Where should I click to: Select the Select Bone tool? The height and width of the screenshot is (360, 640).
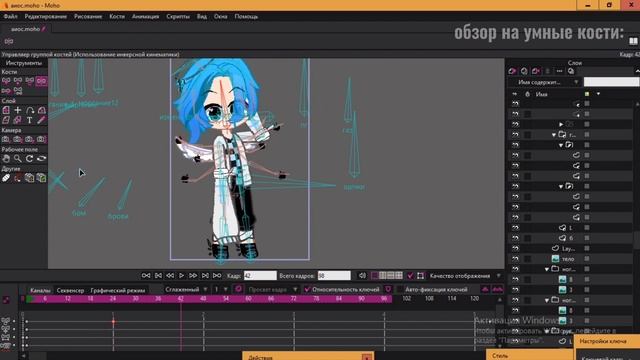click(x=6, y=81)
